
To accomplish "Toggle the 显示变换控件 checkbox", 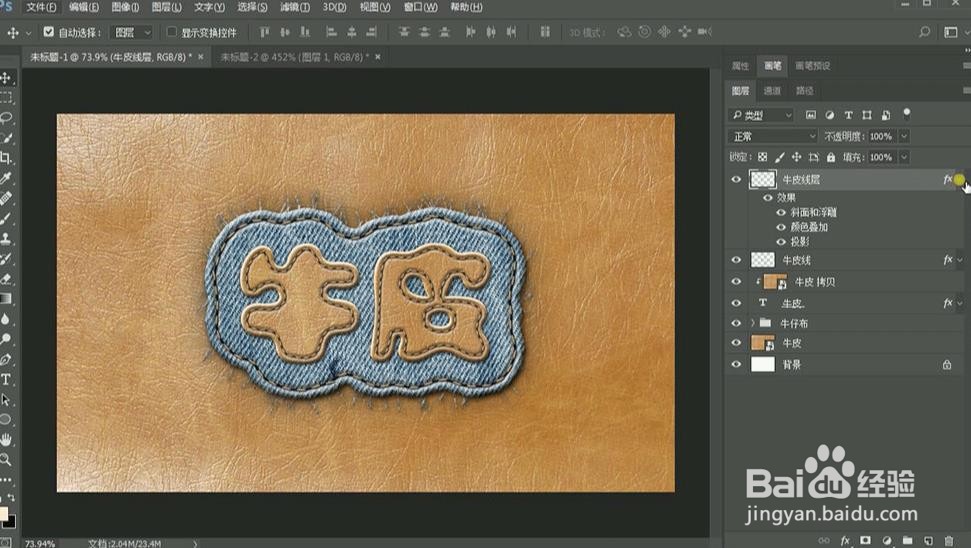I will coord(172,32).
